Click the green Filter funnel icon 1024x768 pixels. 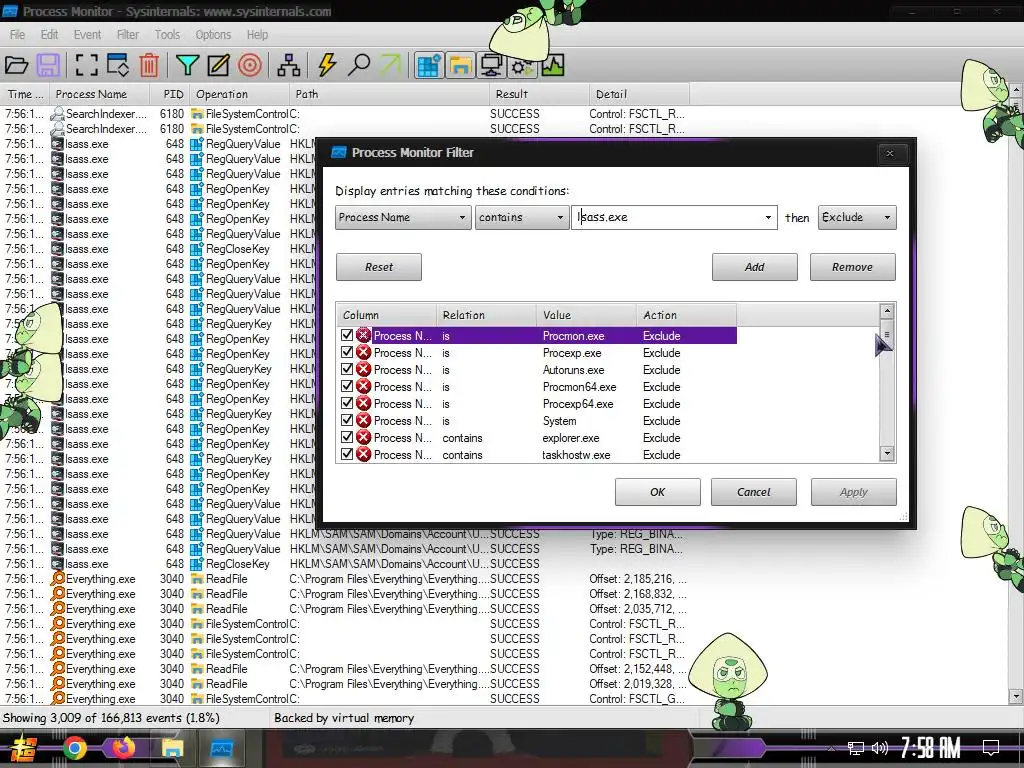point(187,65)
